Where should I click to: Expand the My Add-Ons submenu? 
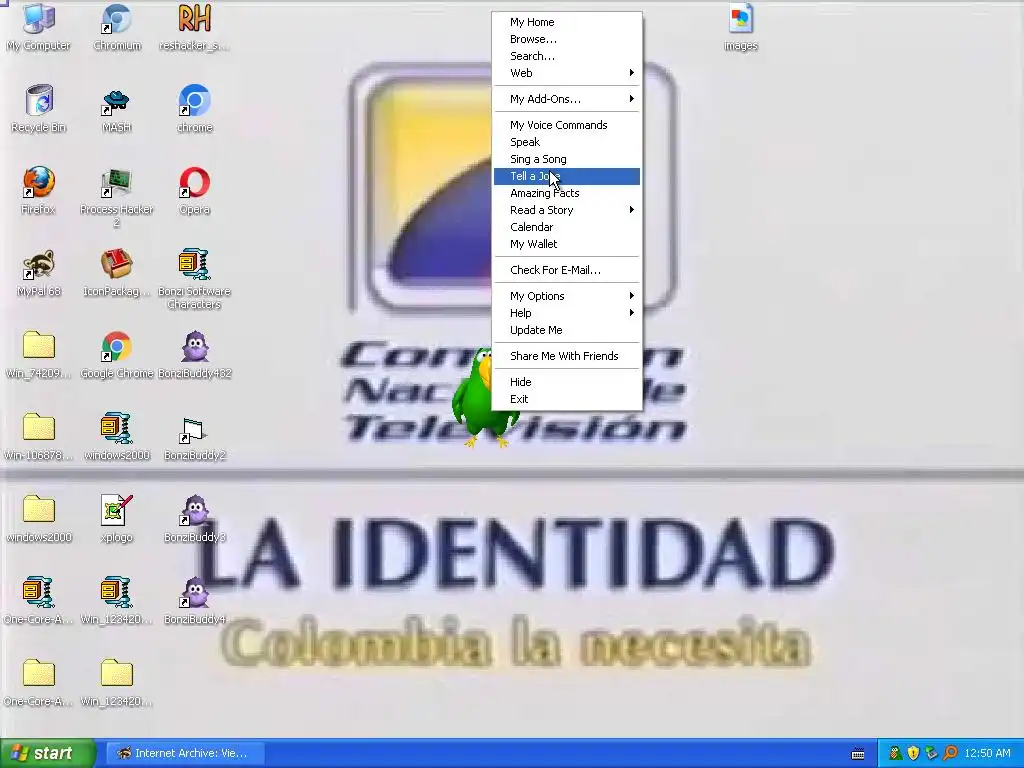(567, 99)
